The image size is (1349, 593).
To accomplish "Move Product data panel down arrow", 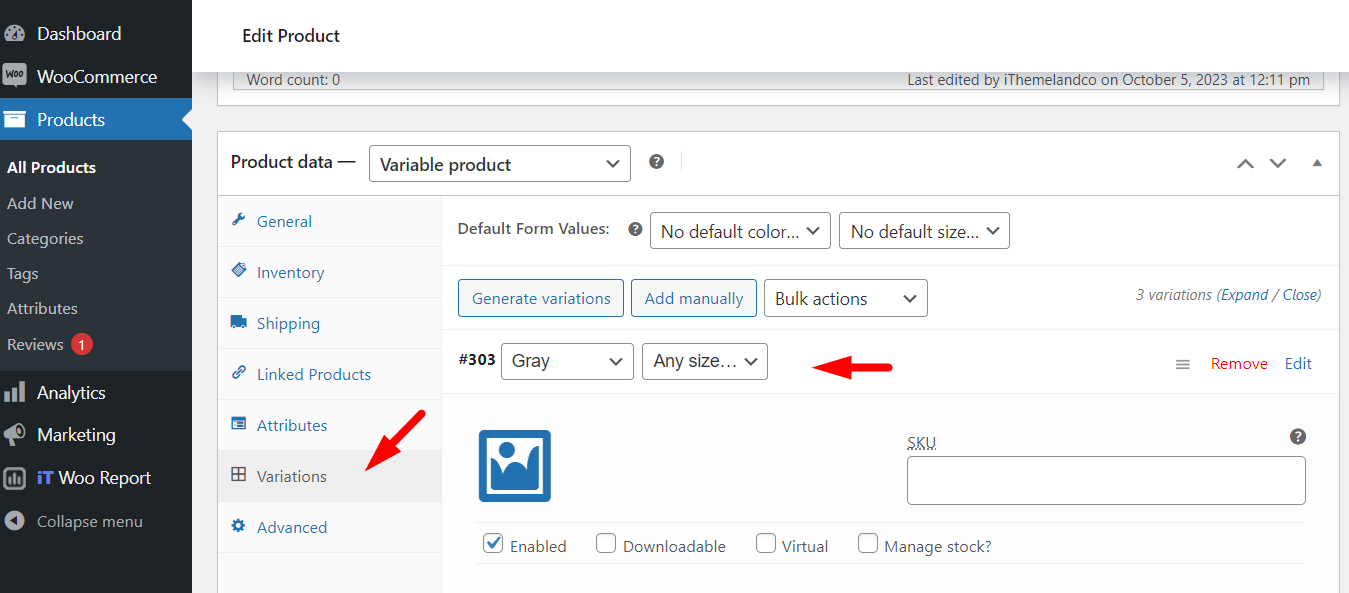I will click(1278, 163).
